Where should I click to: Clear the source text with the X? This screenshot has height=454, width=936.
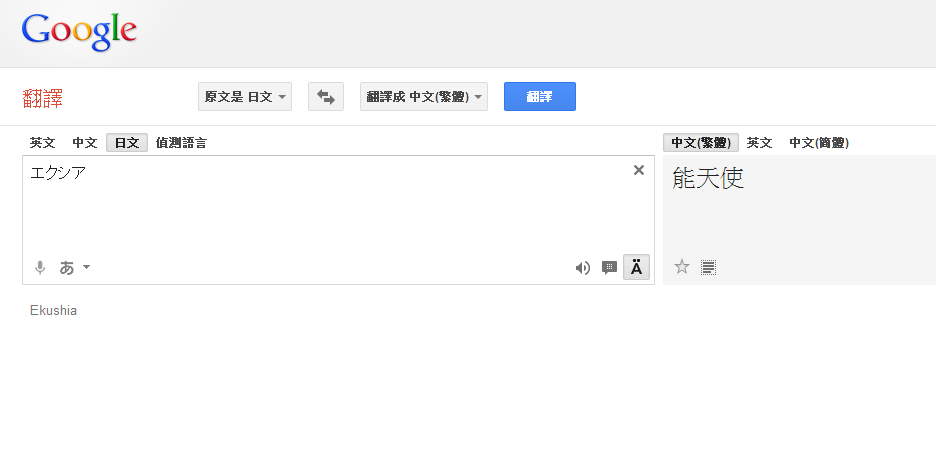tap(639, 170)
